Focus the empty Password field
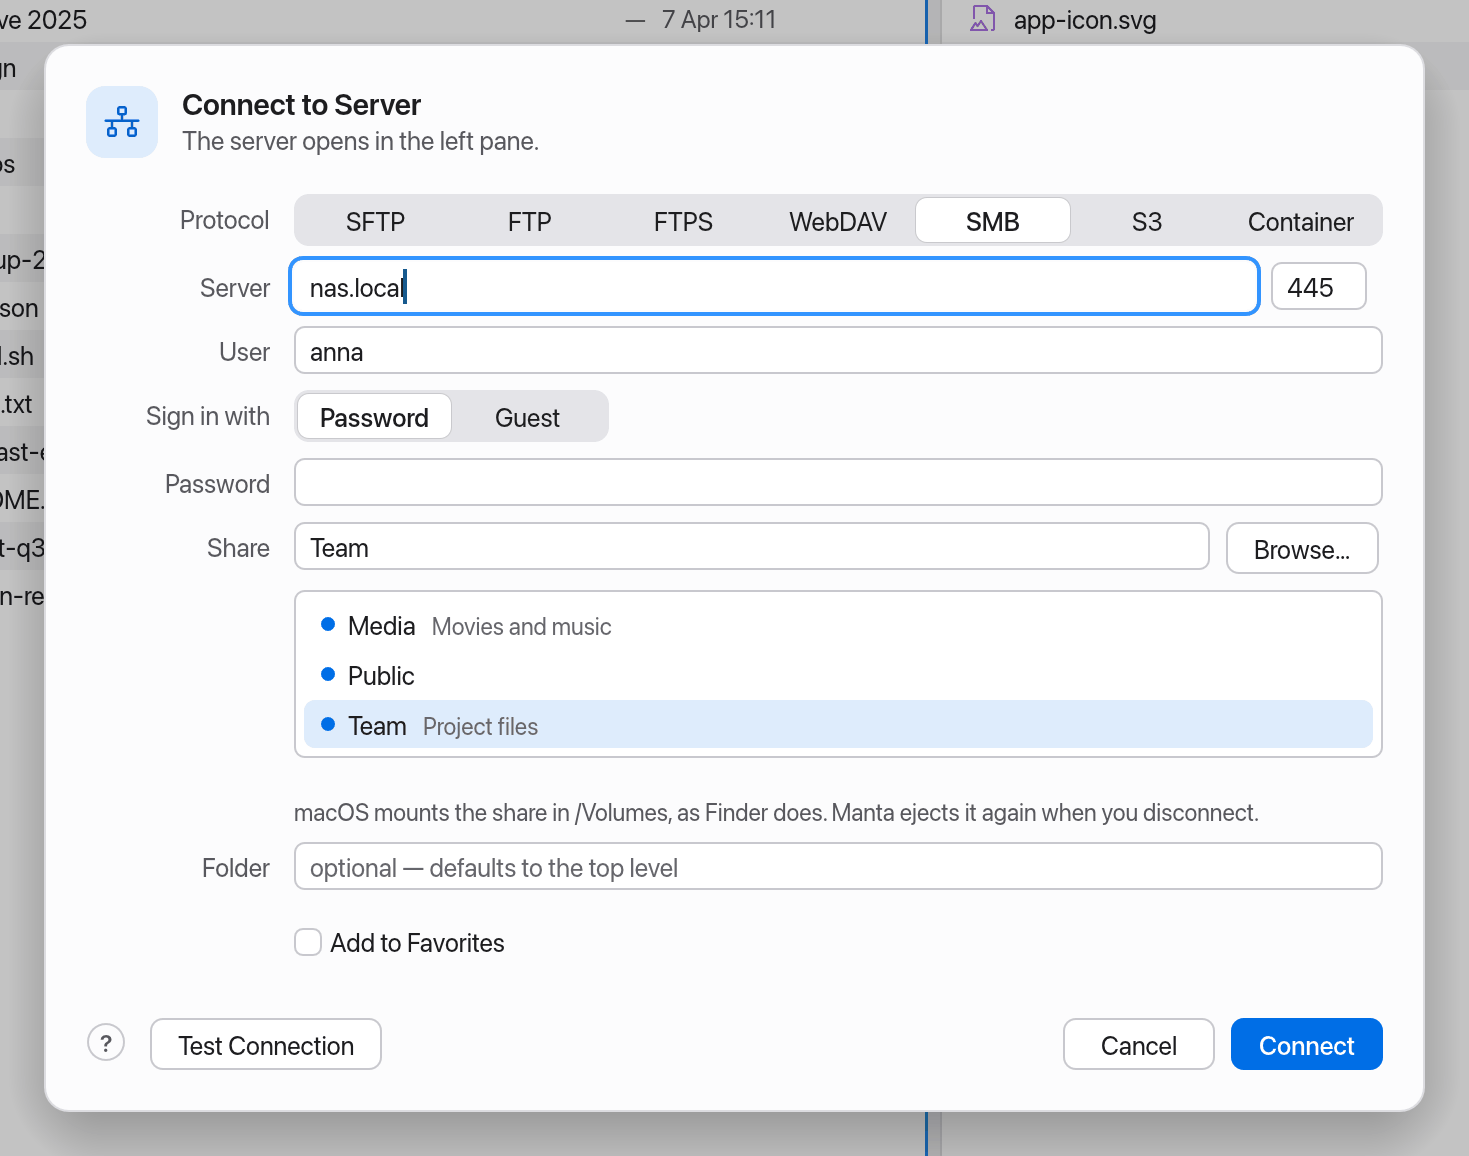The image size is (1469, 1156). click(x=838, y=483)
